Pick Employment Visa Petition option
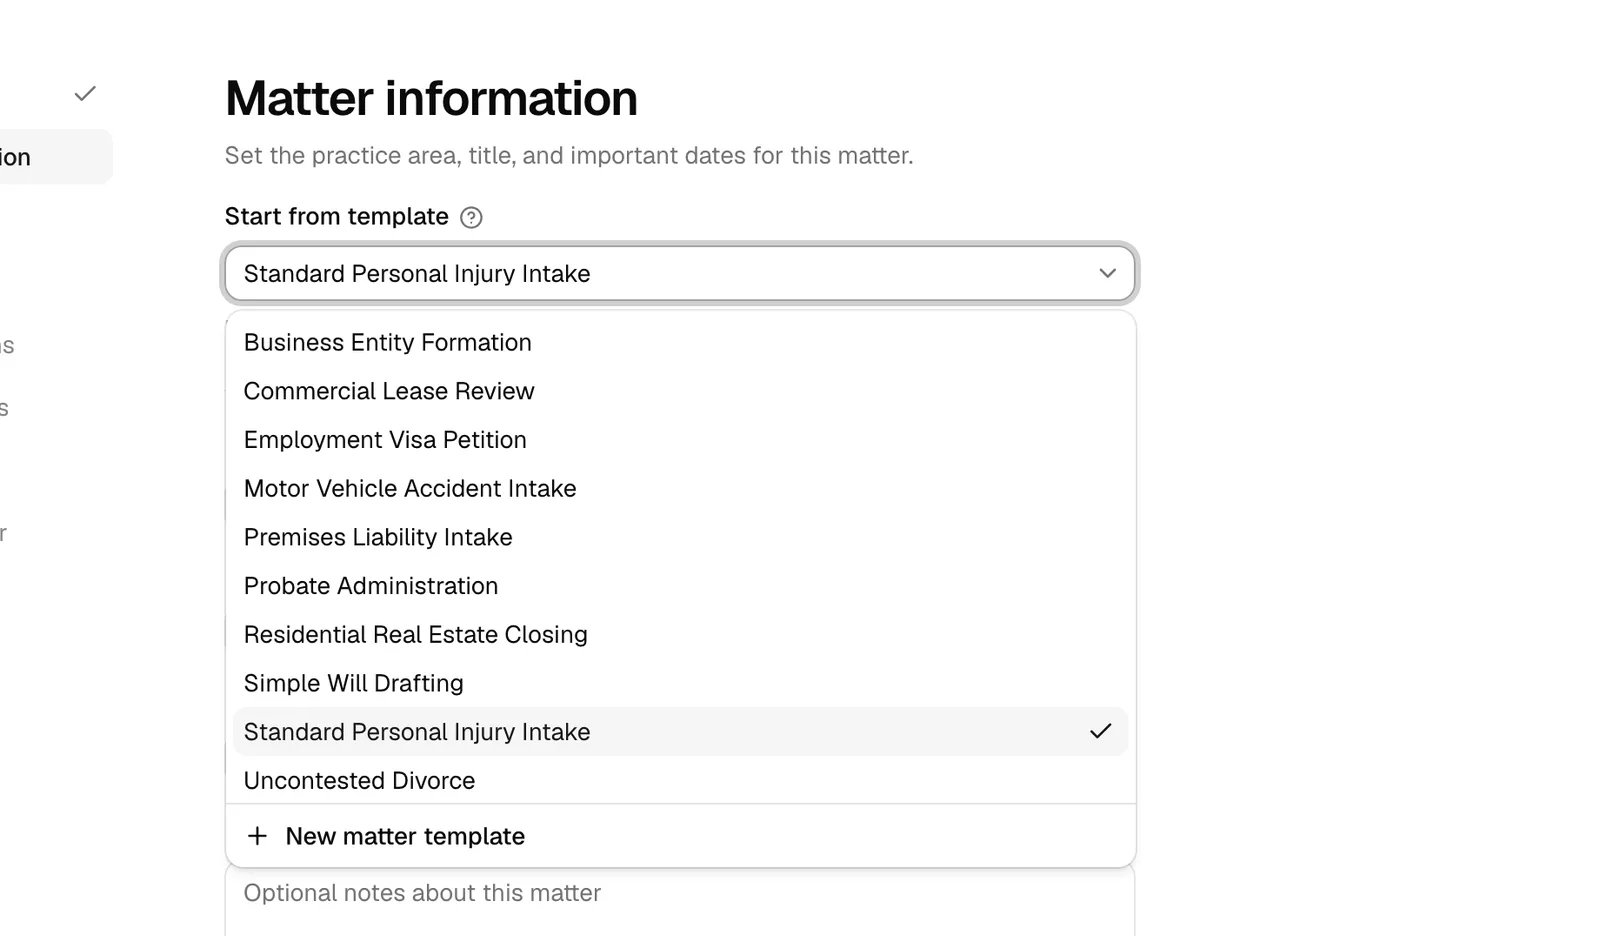This screenshot has height=936, width=1600. tap(680, 440)
